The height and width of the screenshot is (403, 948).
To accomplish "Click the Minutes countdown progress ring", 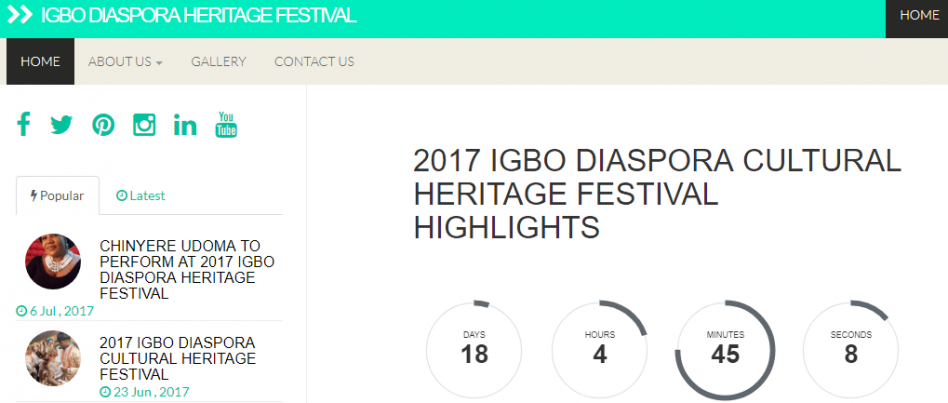I will 725,350.
